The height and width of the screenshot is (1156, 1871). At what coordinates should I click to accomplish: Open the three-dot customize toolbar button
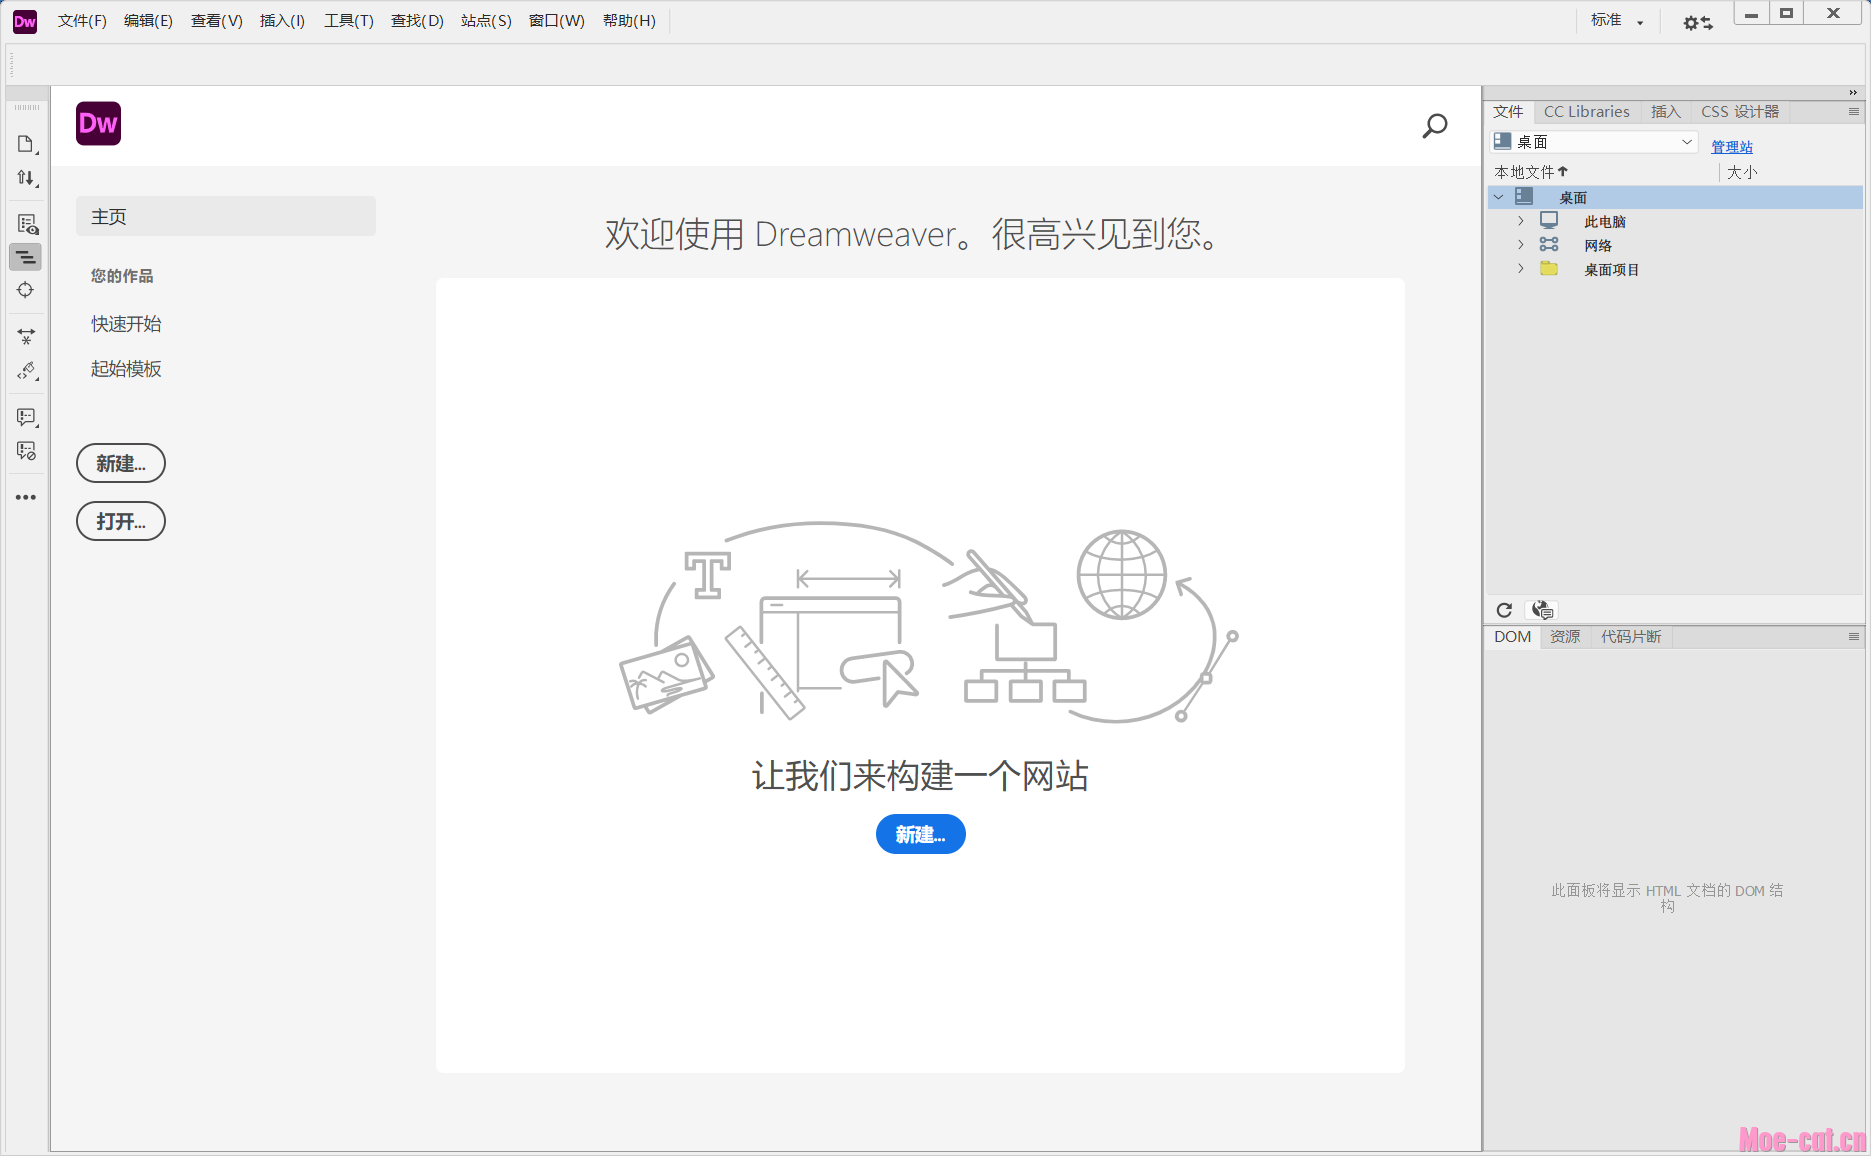click(x=26, y=497)
